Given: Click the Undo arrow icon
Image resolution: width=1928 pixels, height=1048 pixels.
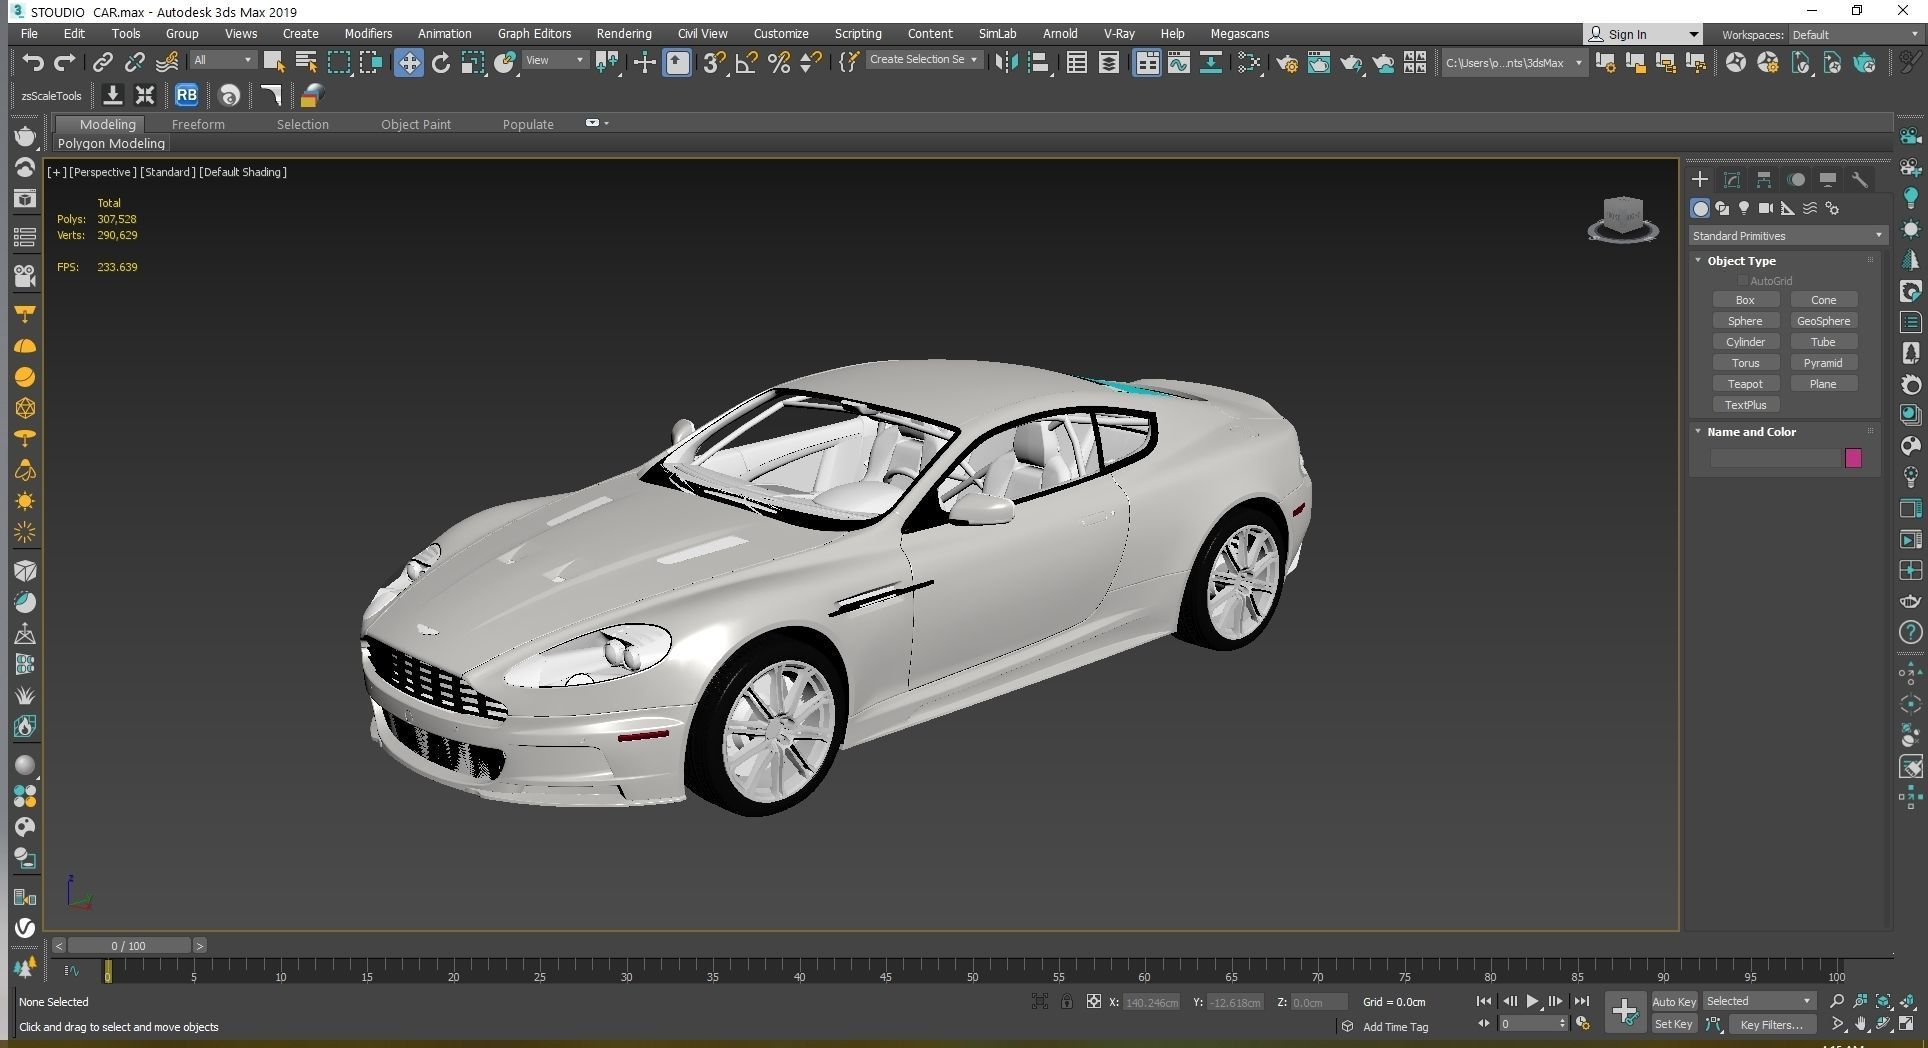Looking at the screenshot, I should click(32, 63).
